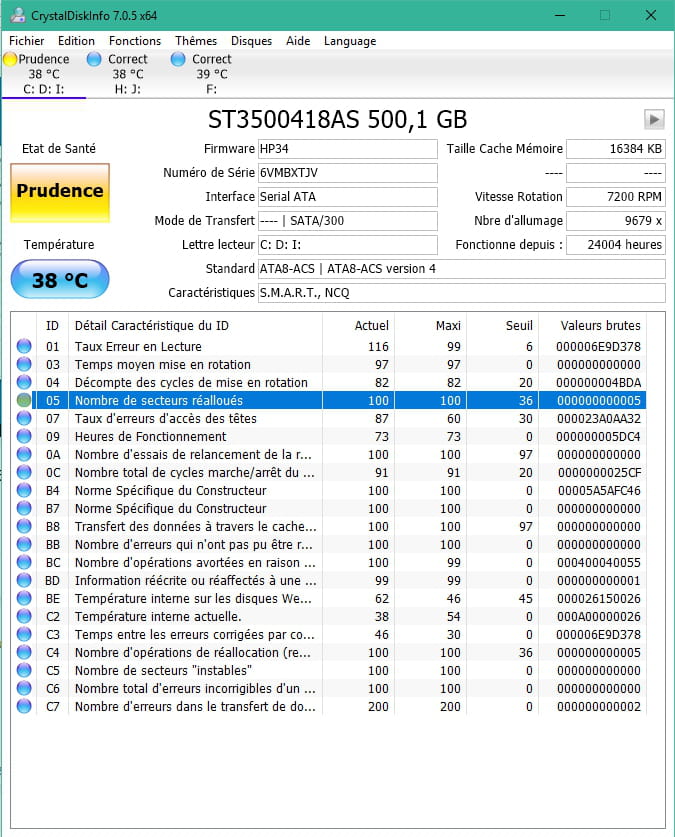Viewport: 675px width, 837px height.
Task: Click status orb for attribute 03 Temps moyen mise en rotation
Action: coord(24,364)
